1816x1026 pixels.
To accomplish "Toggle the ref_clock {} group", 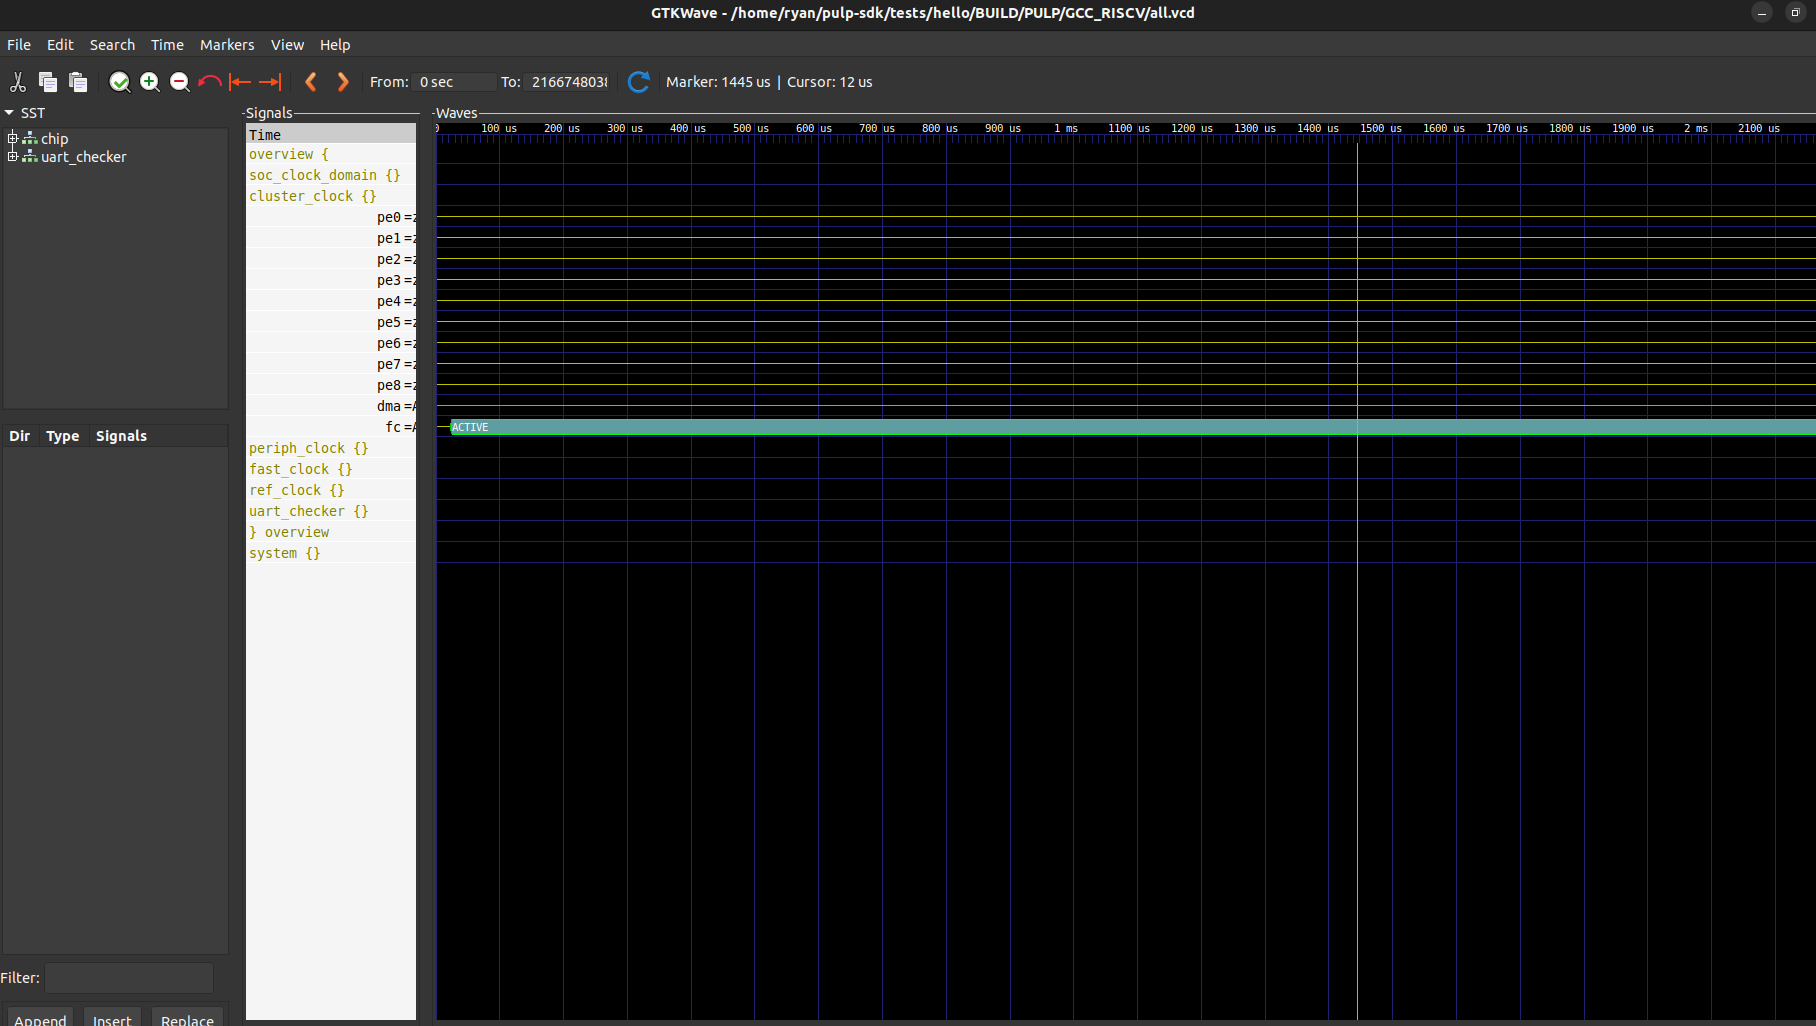I will (x=331, y=490).
